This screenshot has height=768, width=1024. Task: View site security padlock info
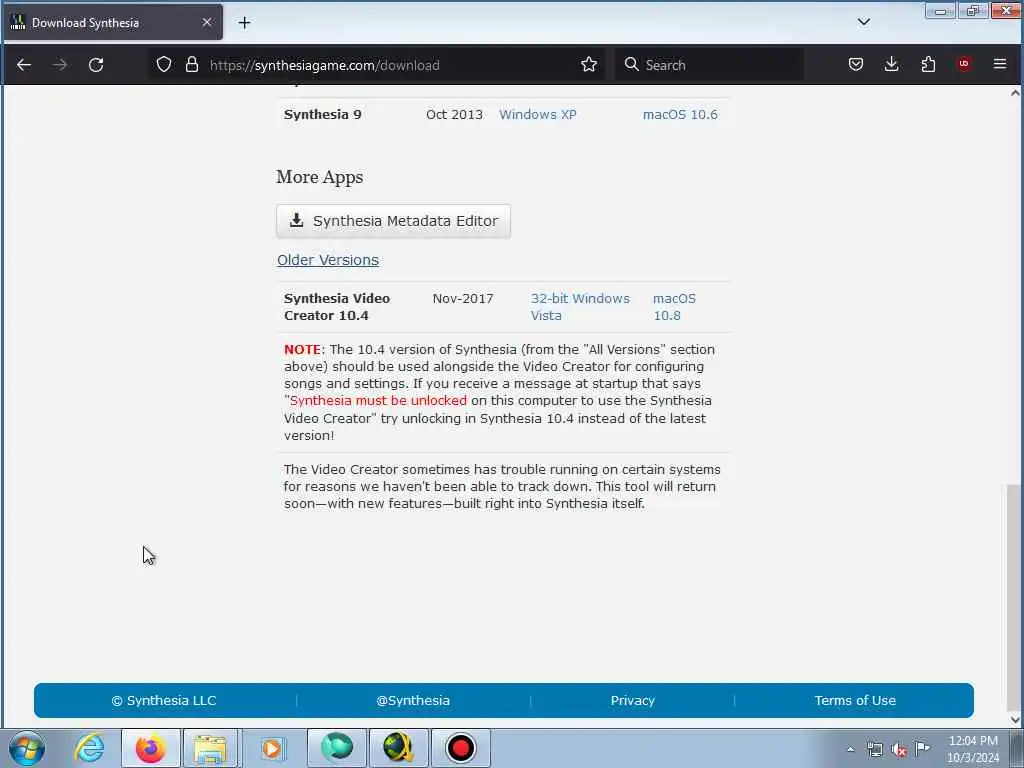[191, 64]
